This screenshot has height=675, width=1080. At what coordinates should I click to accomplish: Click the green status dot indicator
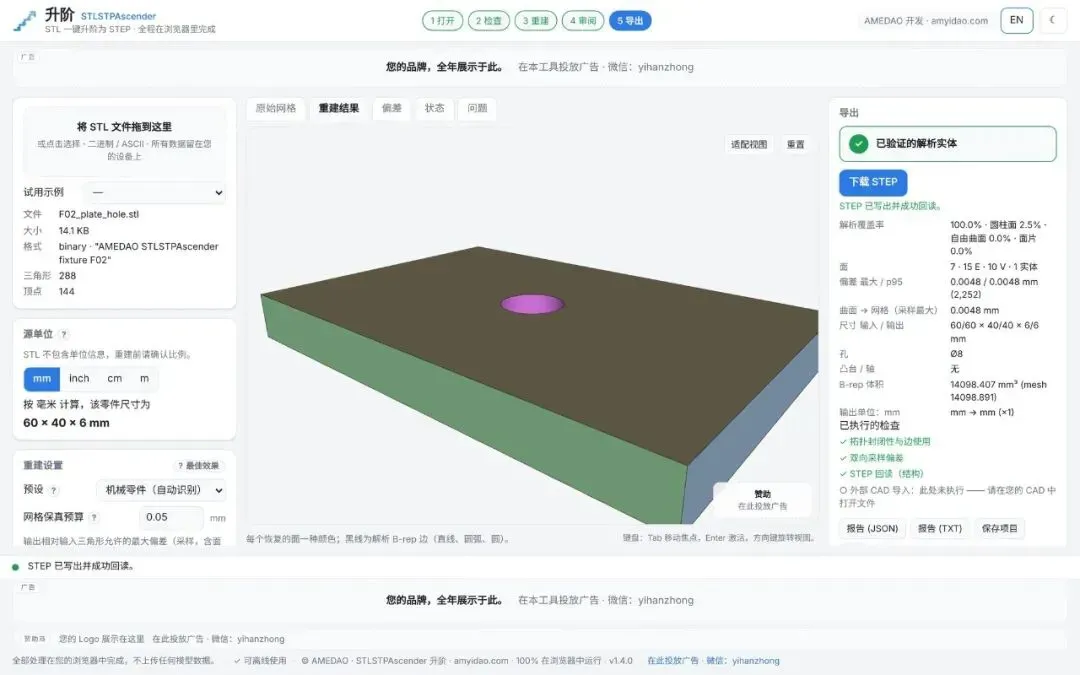[x=15, y=567]
